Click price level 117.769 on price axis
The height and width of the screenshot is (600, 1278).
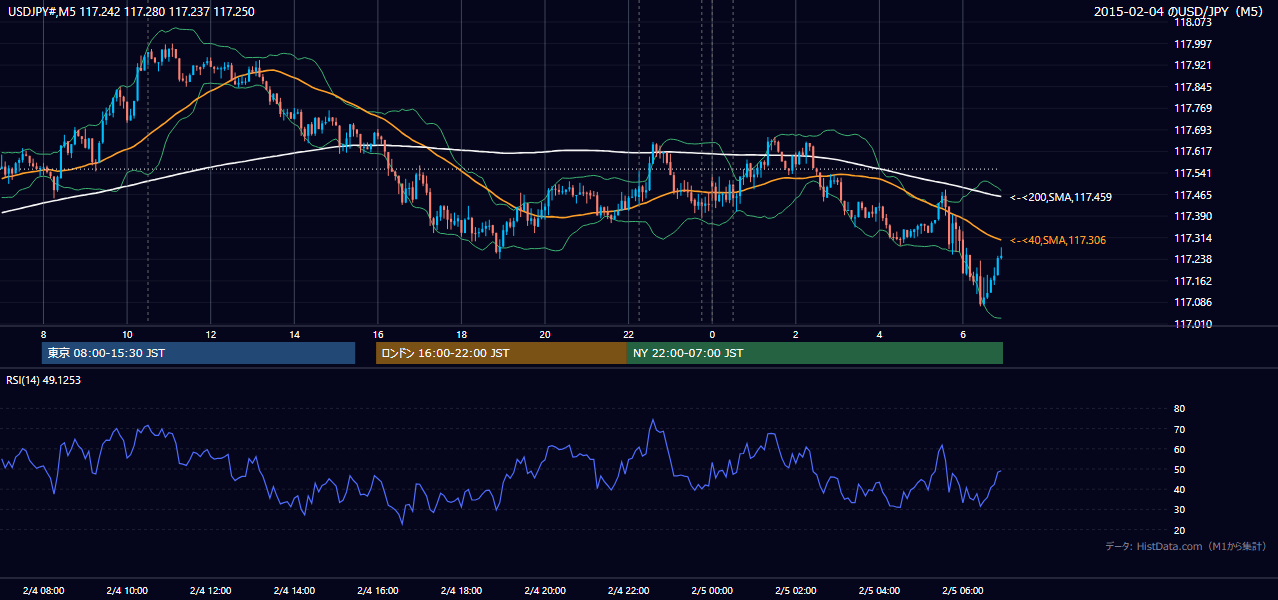(1194, 108)
